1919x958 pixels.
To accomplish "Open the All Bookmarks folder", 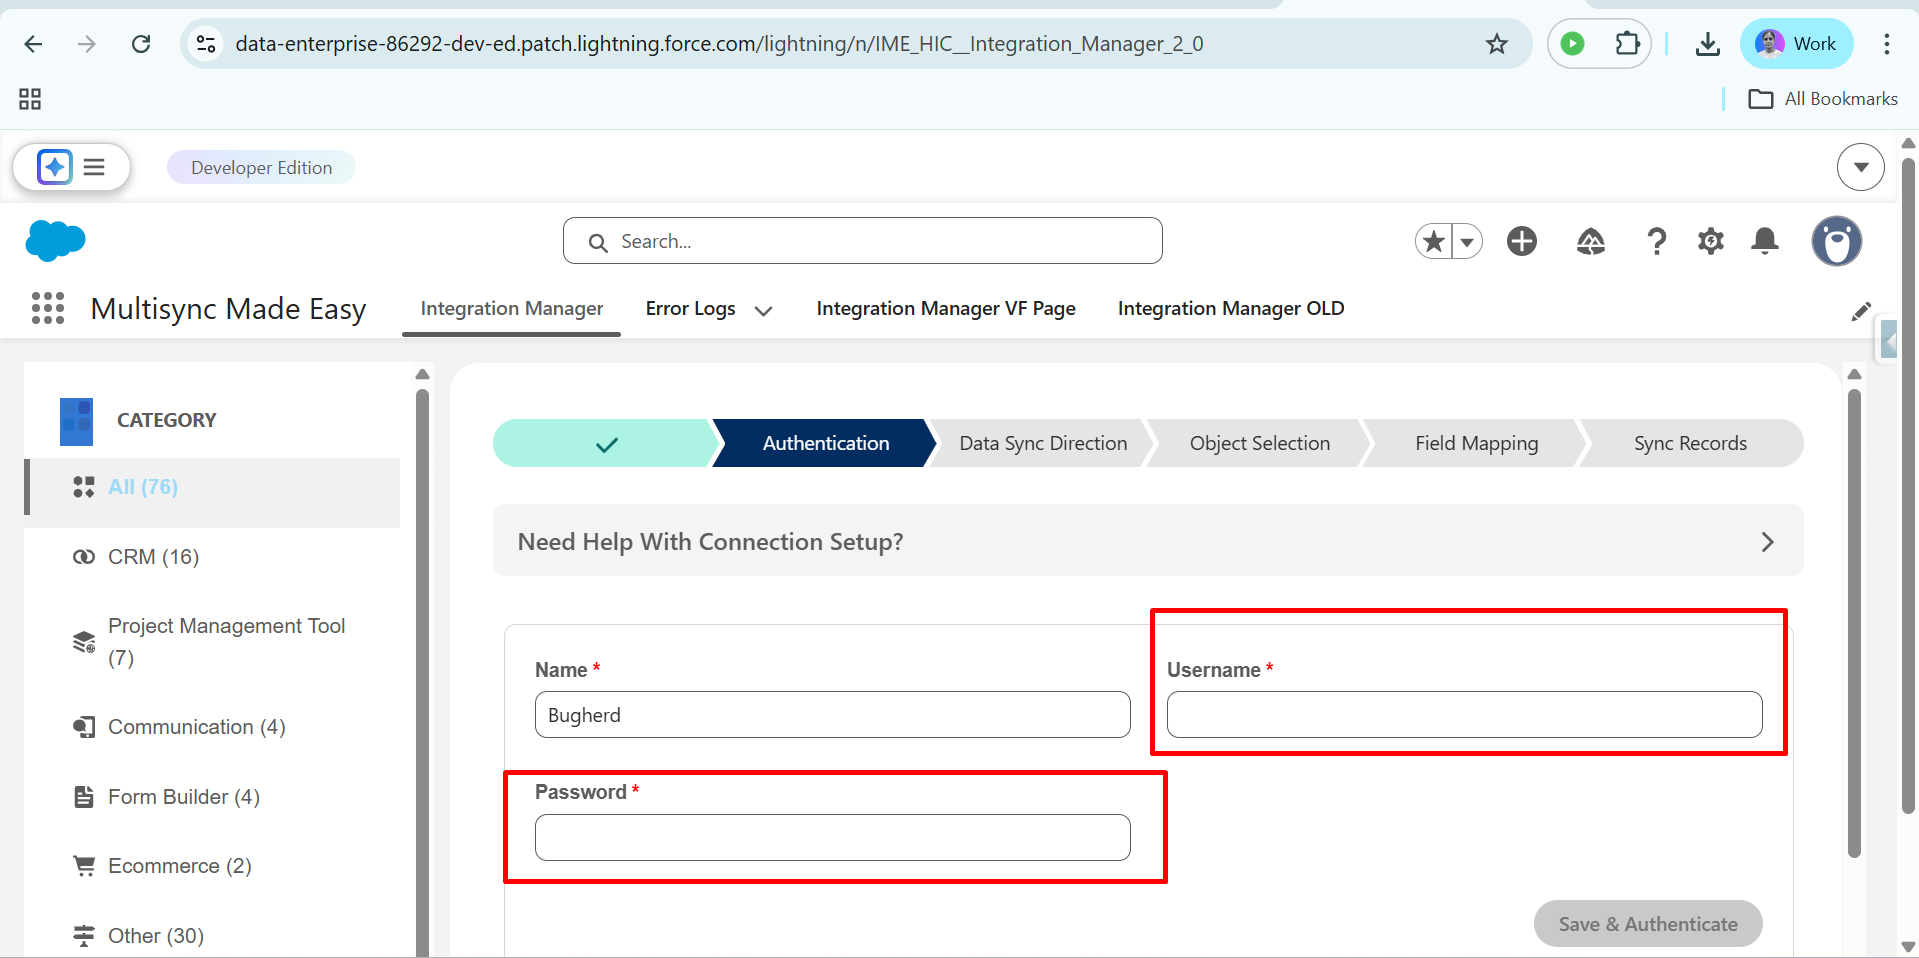I will point(1822,99).
